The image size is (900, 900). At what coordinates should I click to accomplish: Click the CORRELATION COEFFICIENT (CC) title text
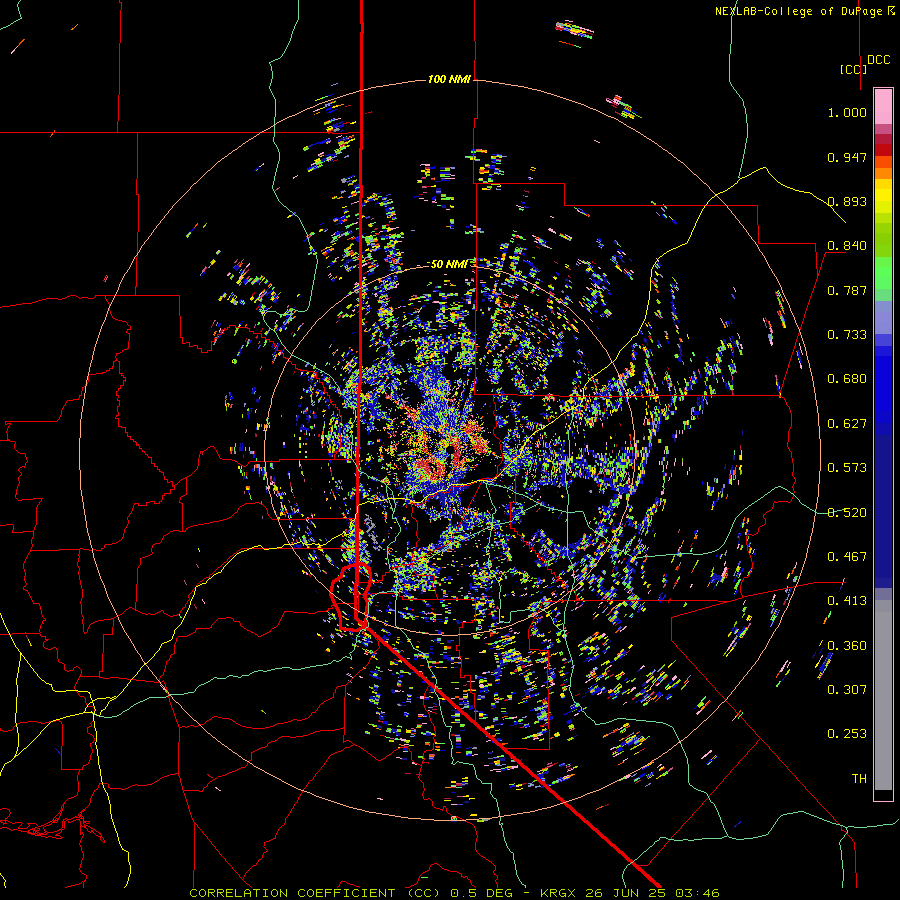pyautogui.click(x=314, y=893)
